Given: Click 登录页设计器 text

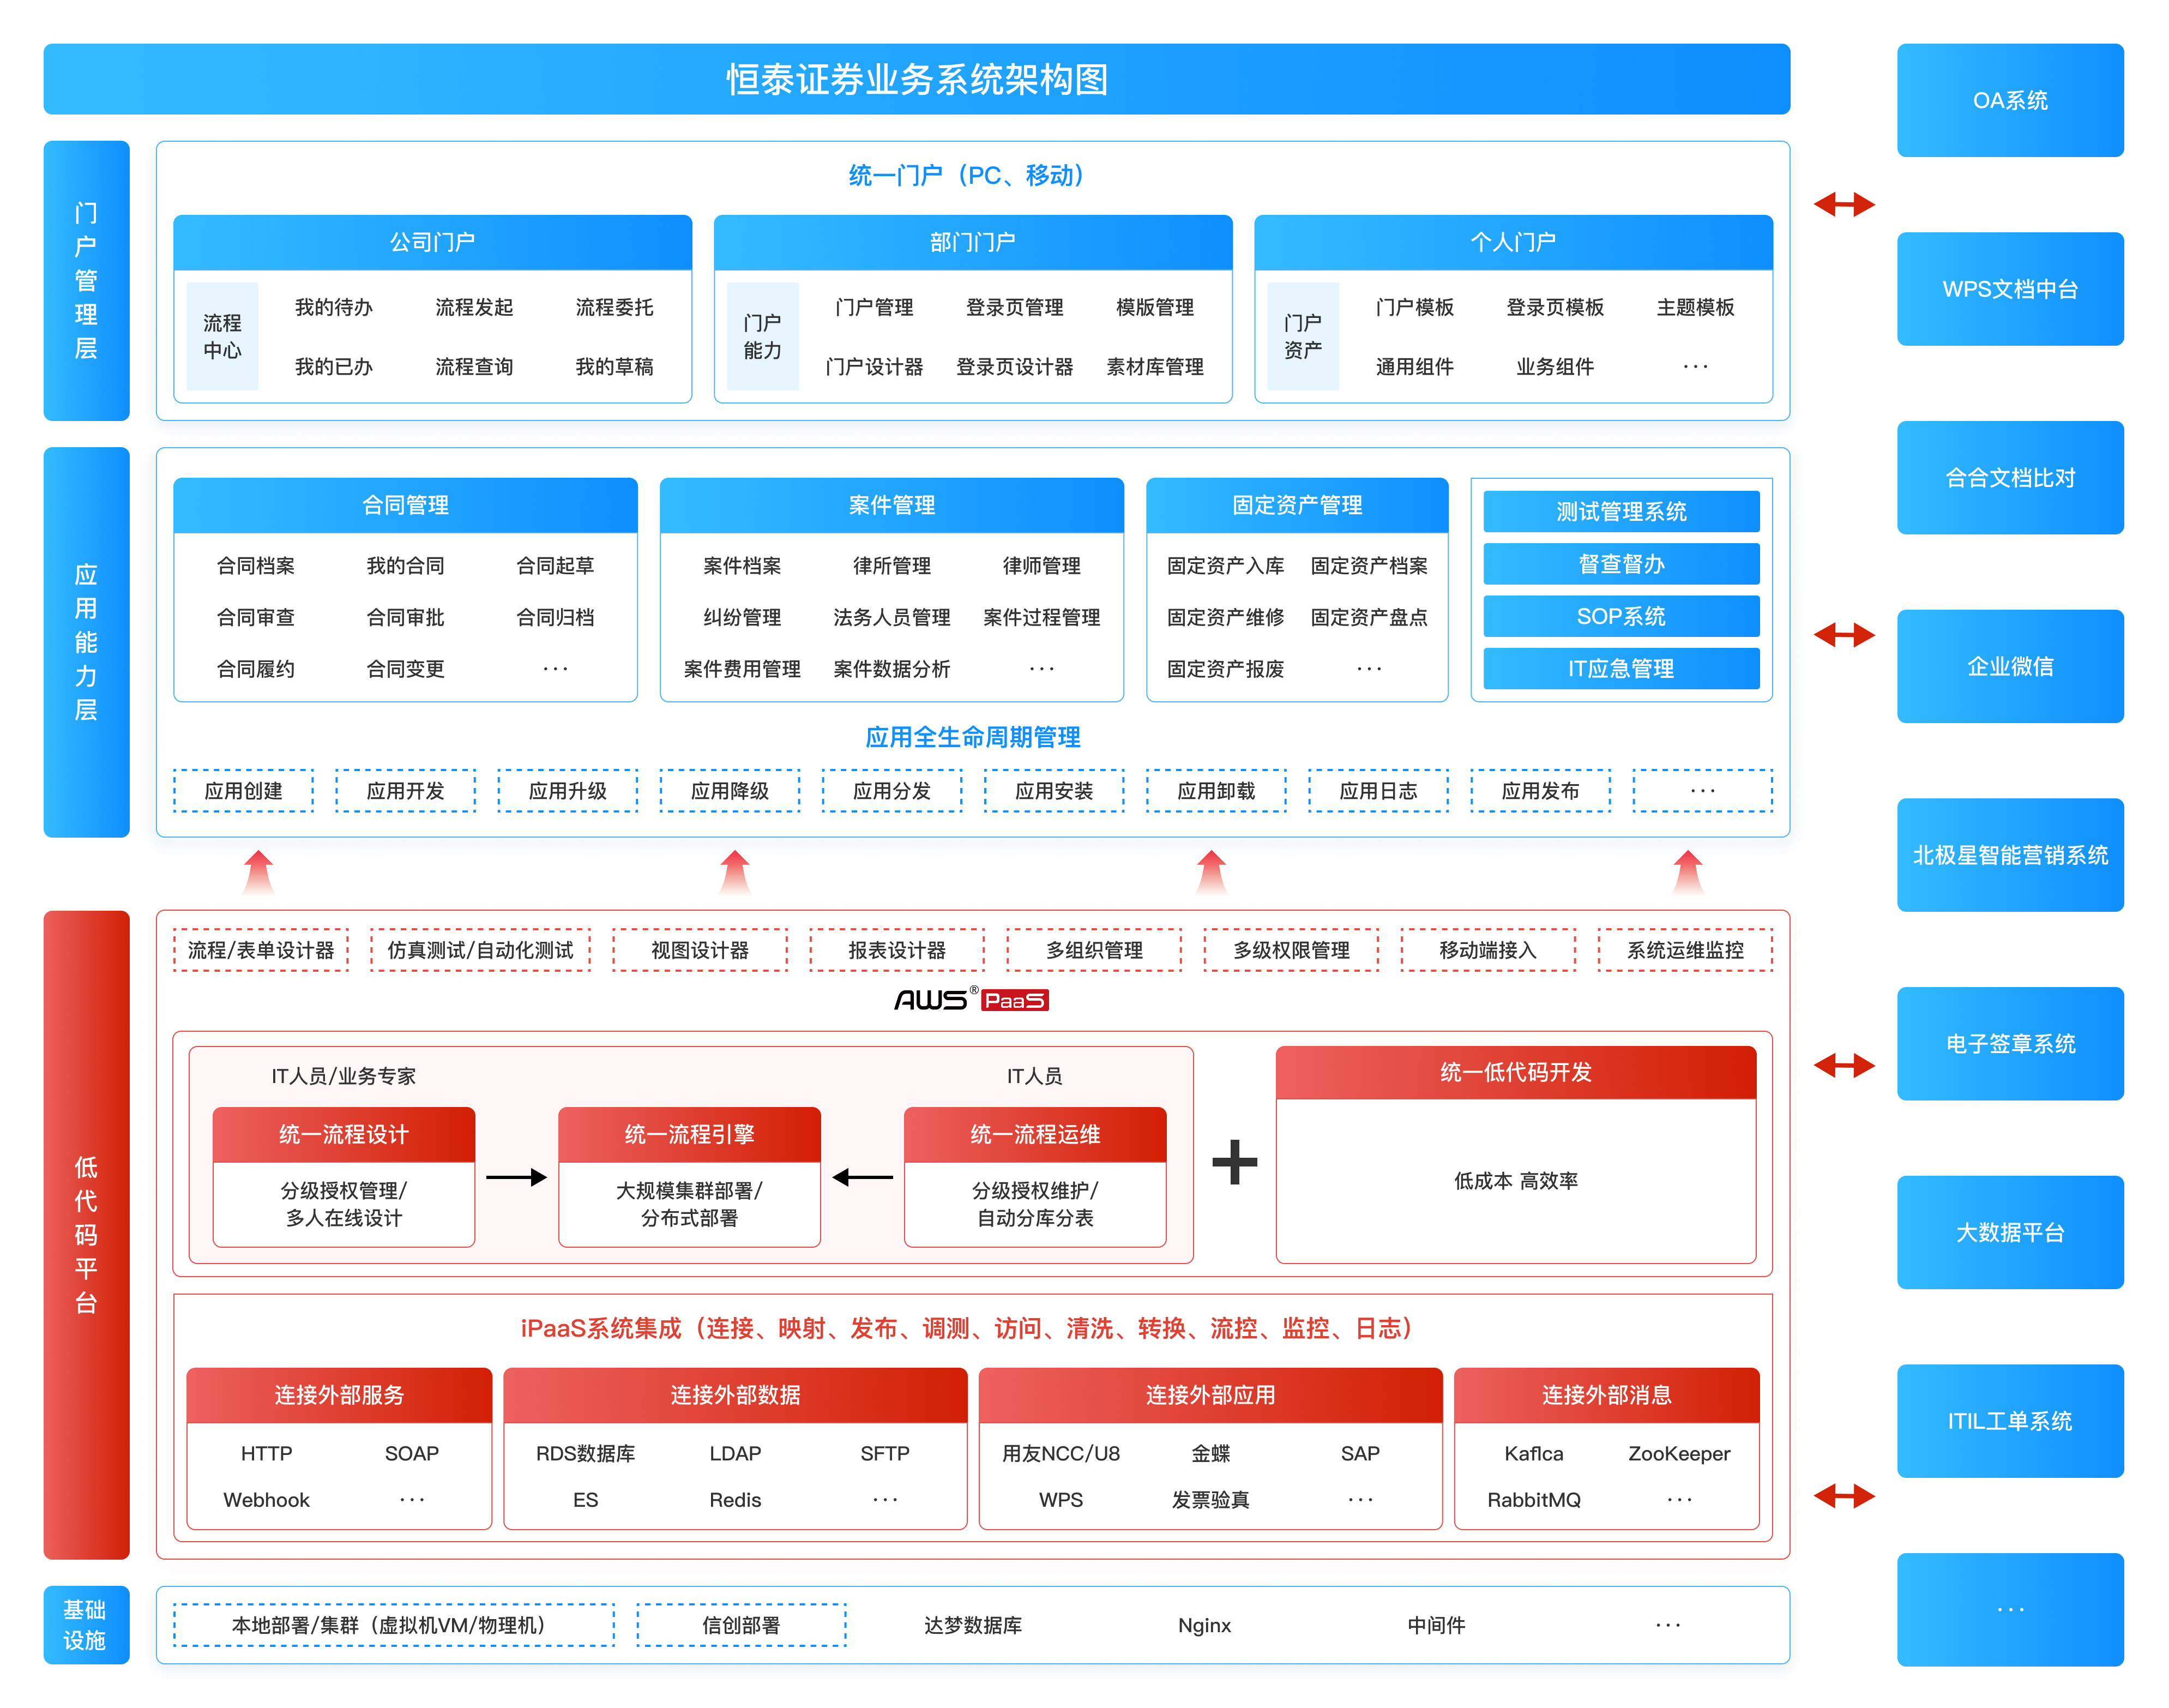Looking at the screenshot, I should (x=1014, y=367).
